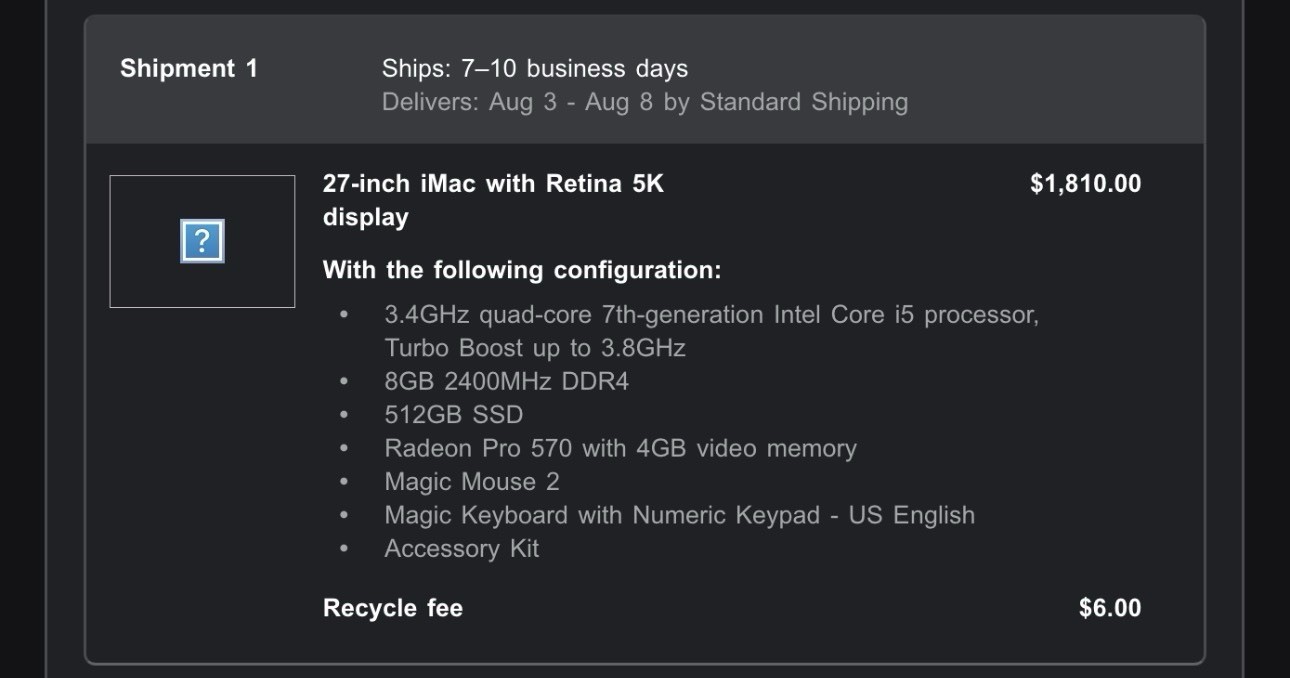Select the 3.4GHz quad-core Intel Core i5 line
The width and height of the screenshot is (1290, 678).
[711, 315]
